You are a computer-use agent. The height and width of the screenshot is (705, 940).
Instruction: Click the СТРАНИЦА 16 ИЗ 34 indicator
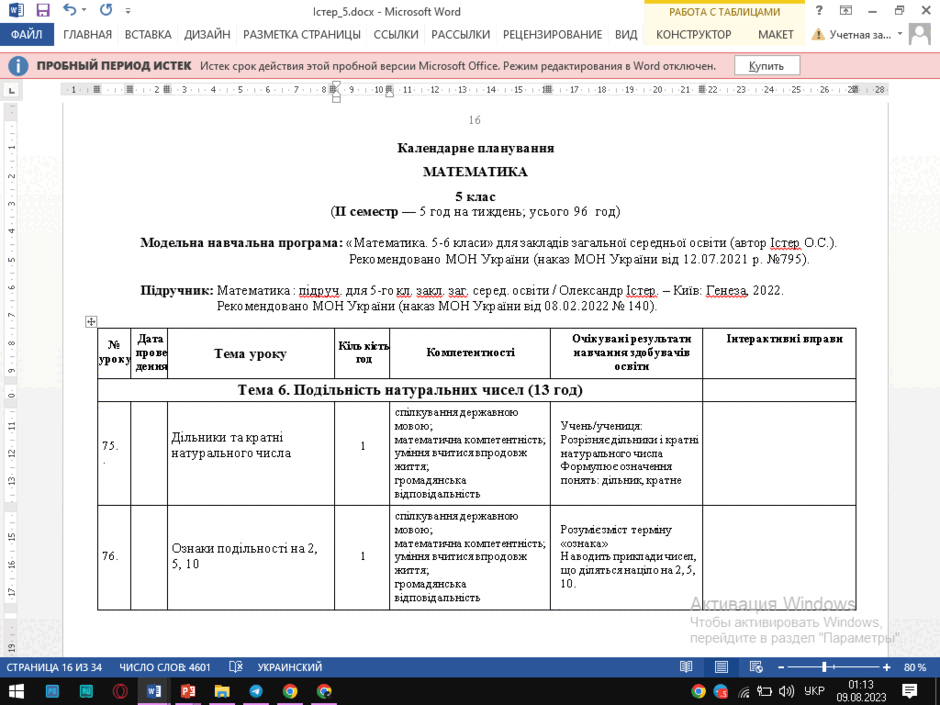point(54,667)
